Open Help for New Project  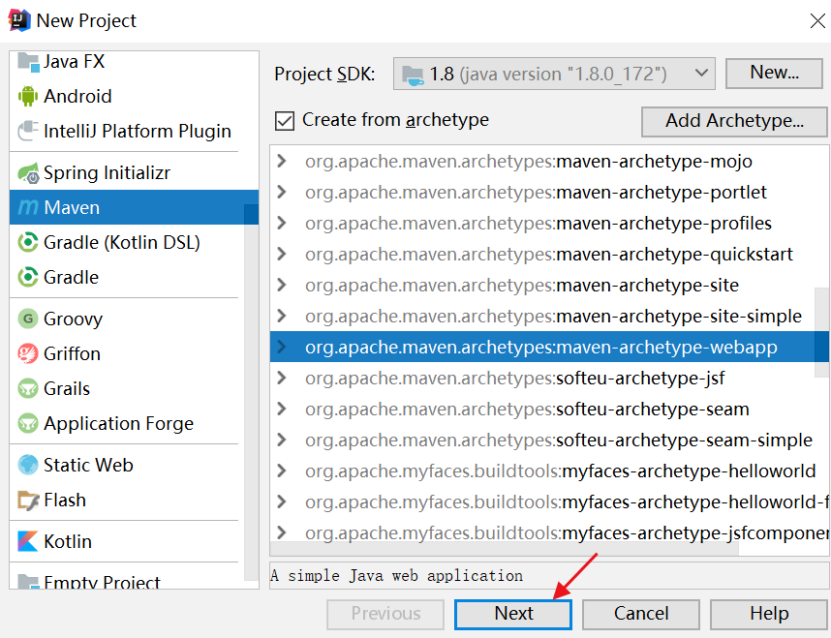point(768,614)
